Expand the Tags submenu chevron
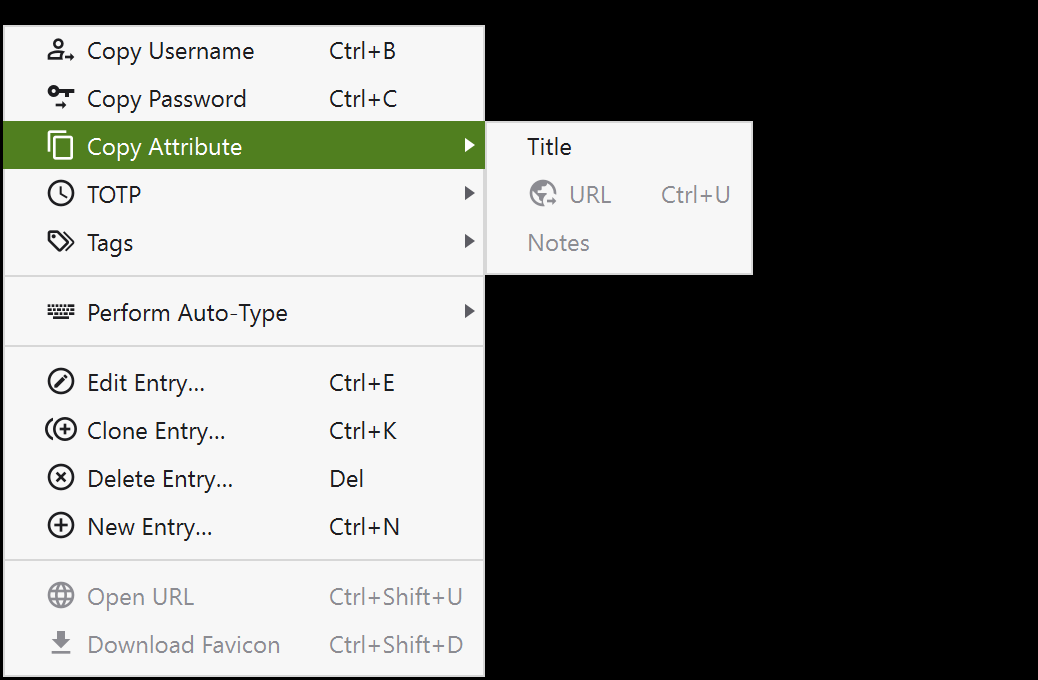The width and height of the screenshot is (1038, 680). point(470,241)
